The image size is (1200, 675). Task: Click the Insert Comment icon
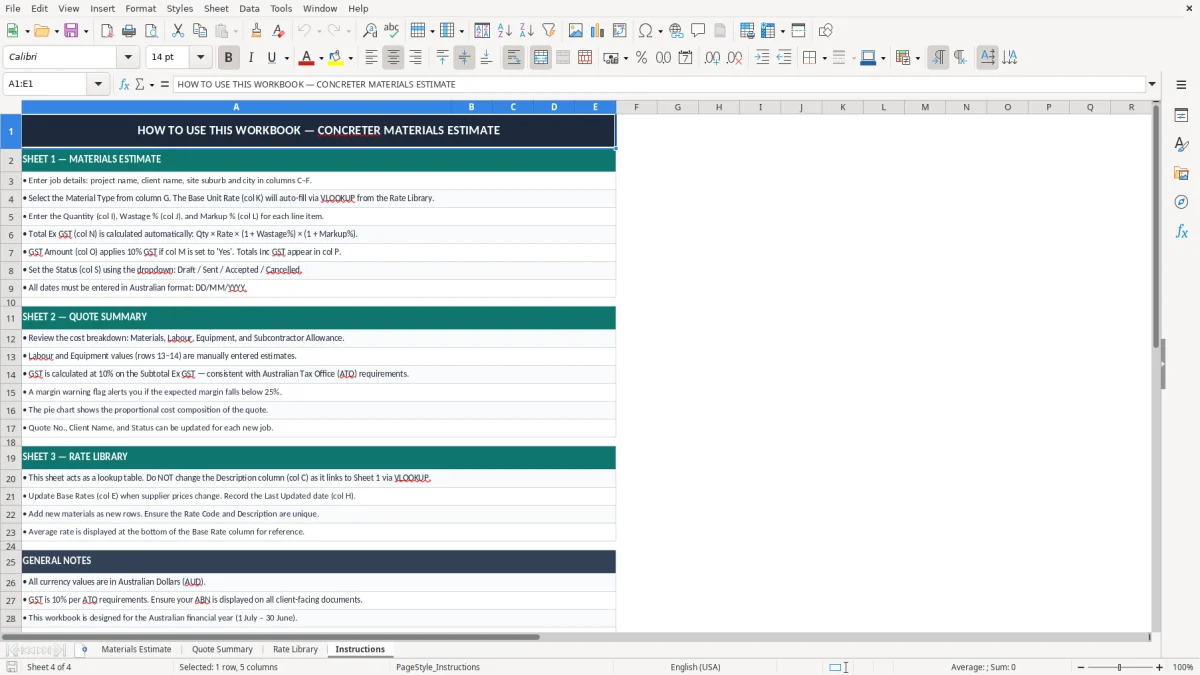pos(698,31)
